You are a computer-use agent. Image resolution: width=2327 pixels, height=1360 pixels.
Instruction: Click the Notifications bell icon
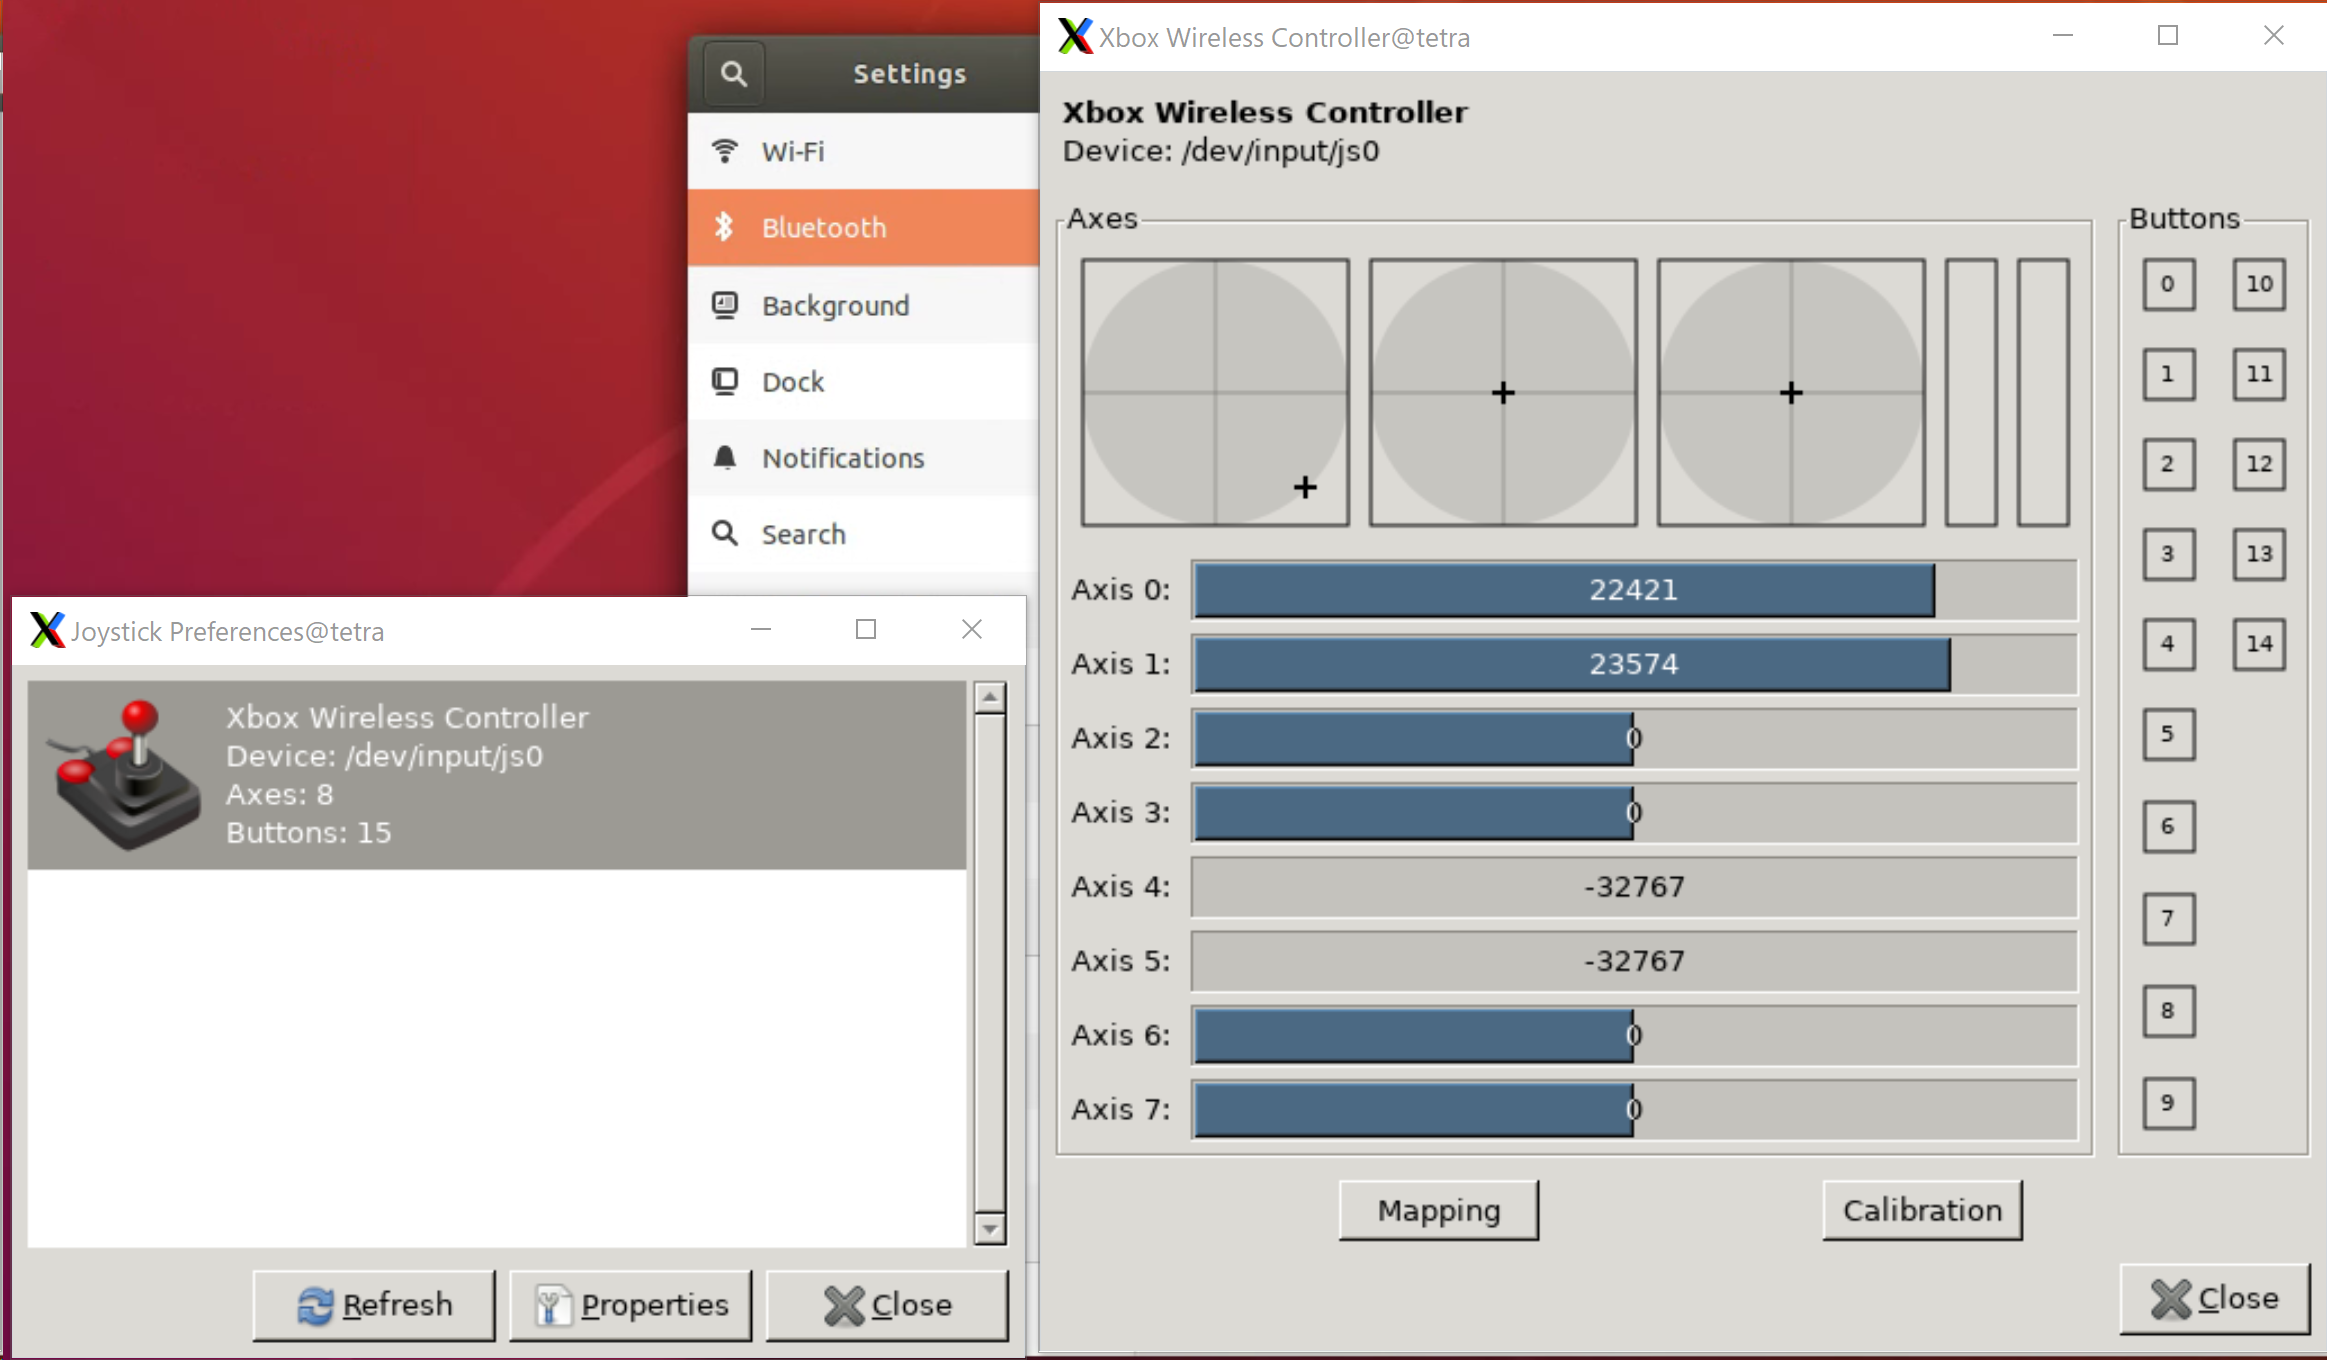click(725, 457)
